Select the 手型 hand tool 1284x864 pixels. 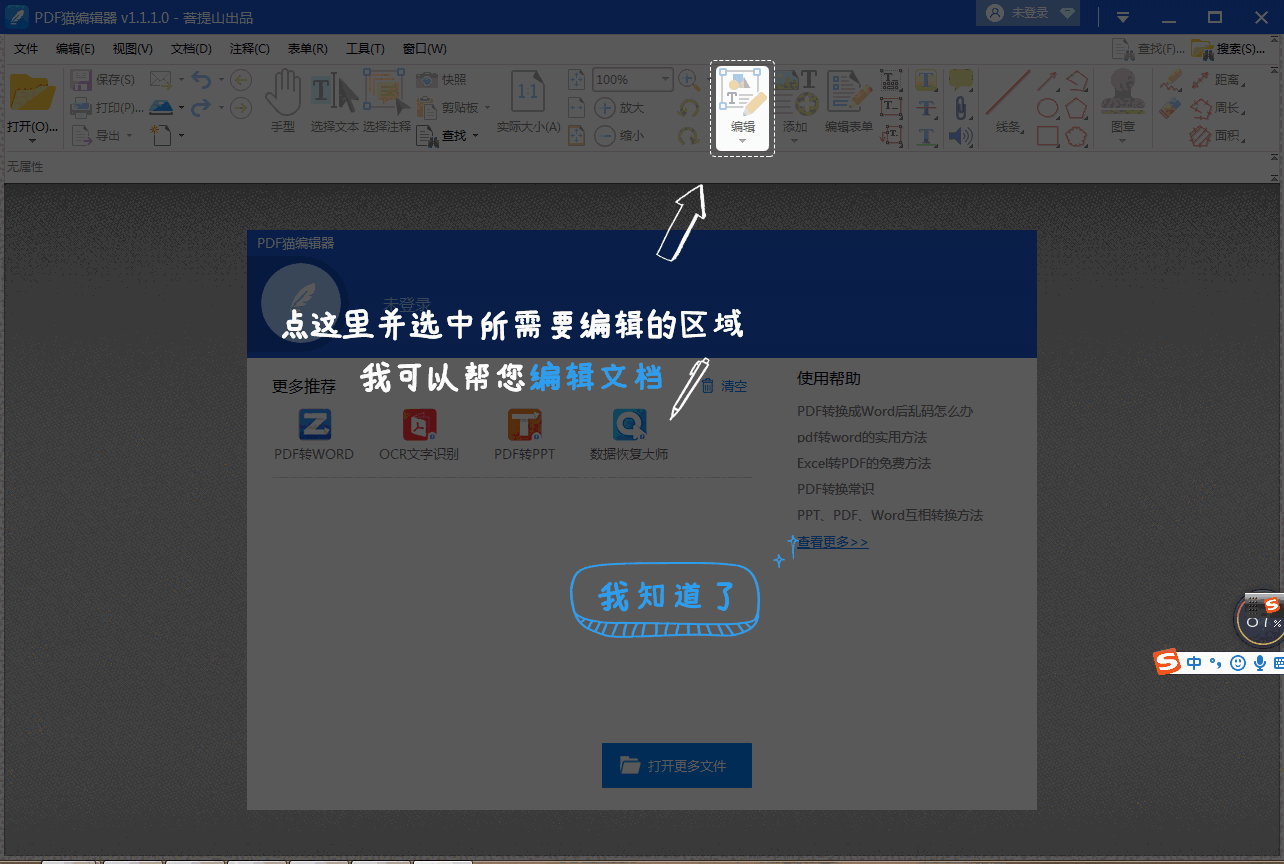click(x=283, y=100)
